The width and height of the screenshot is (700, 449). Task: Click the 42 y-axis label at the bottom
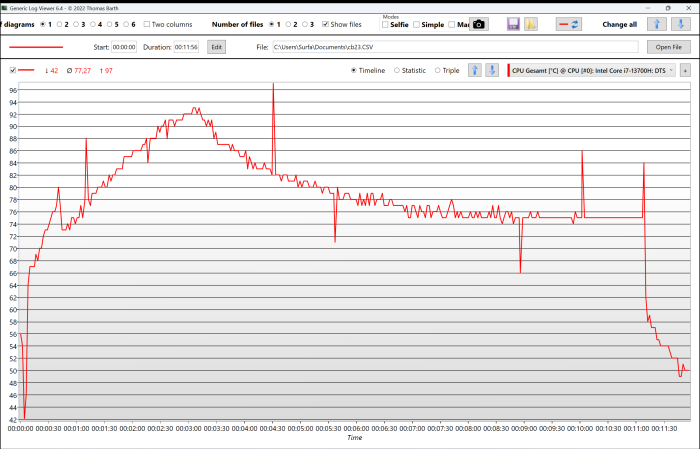[x=13, y=420]
